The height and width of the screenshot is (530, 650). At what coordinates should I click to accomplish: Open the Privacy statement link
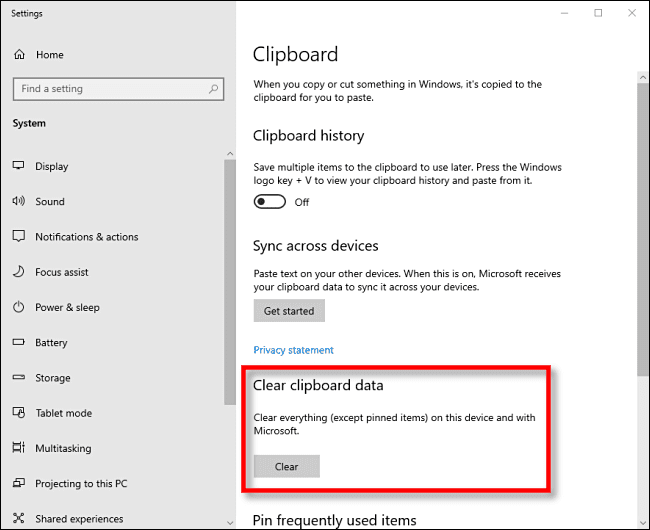click(293, 350)
